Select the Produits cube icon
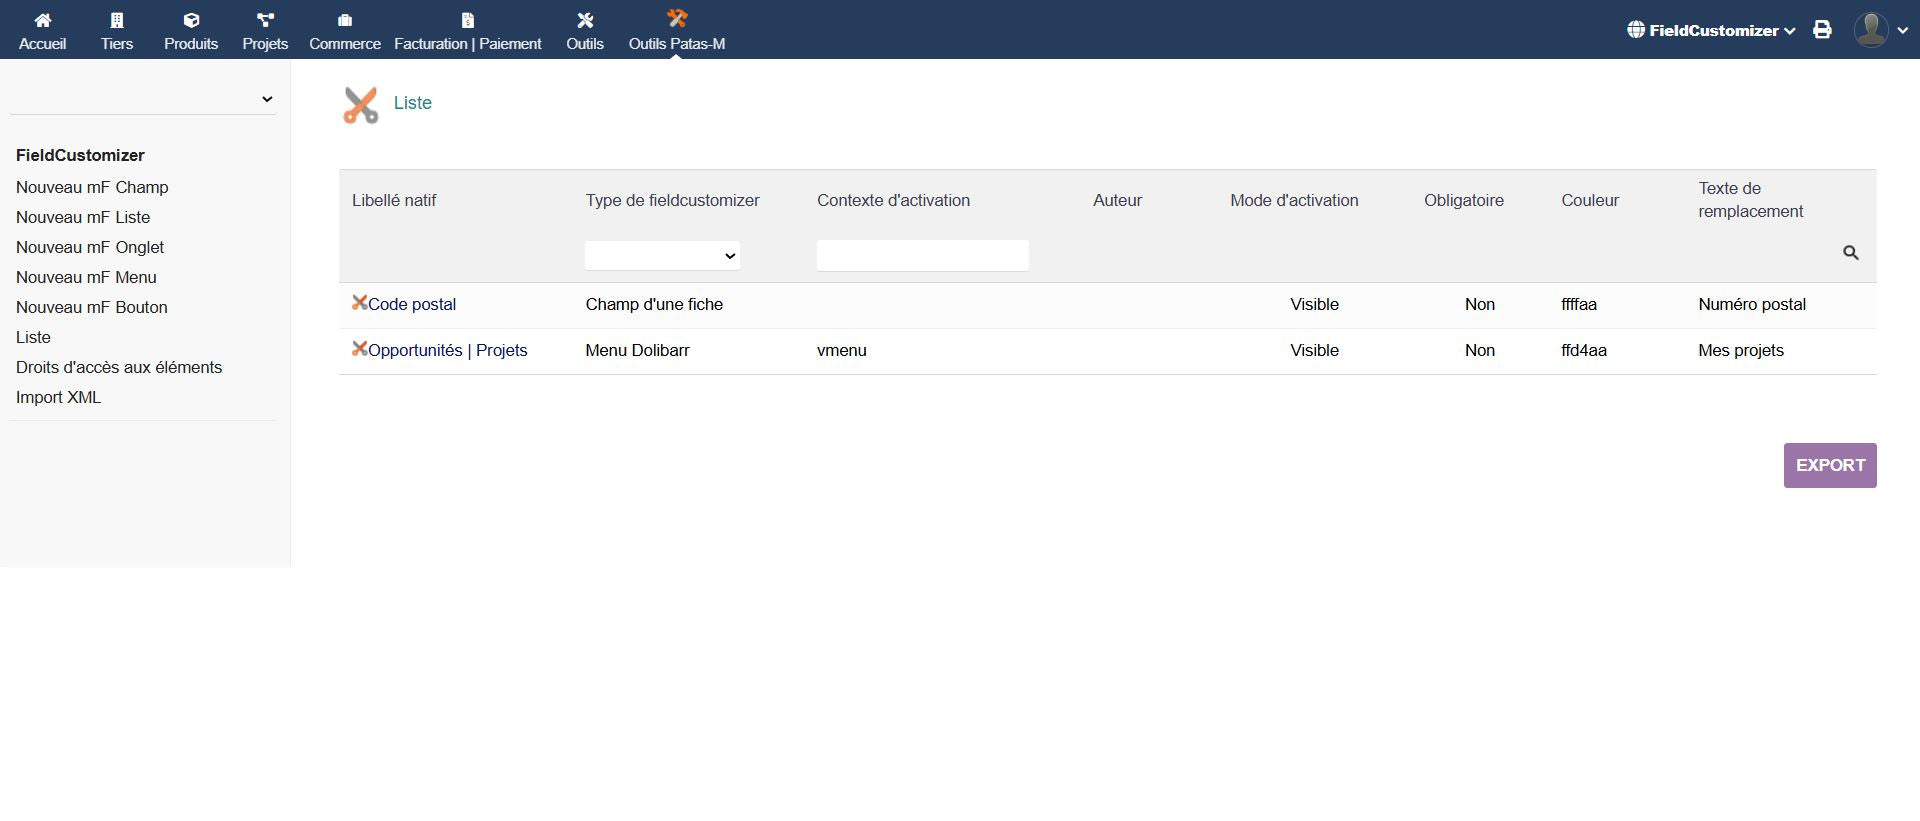This screenshot has width=1920, height=821. [x=191, y=20]
